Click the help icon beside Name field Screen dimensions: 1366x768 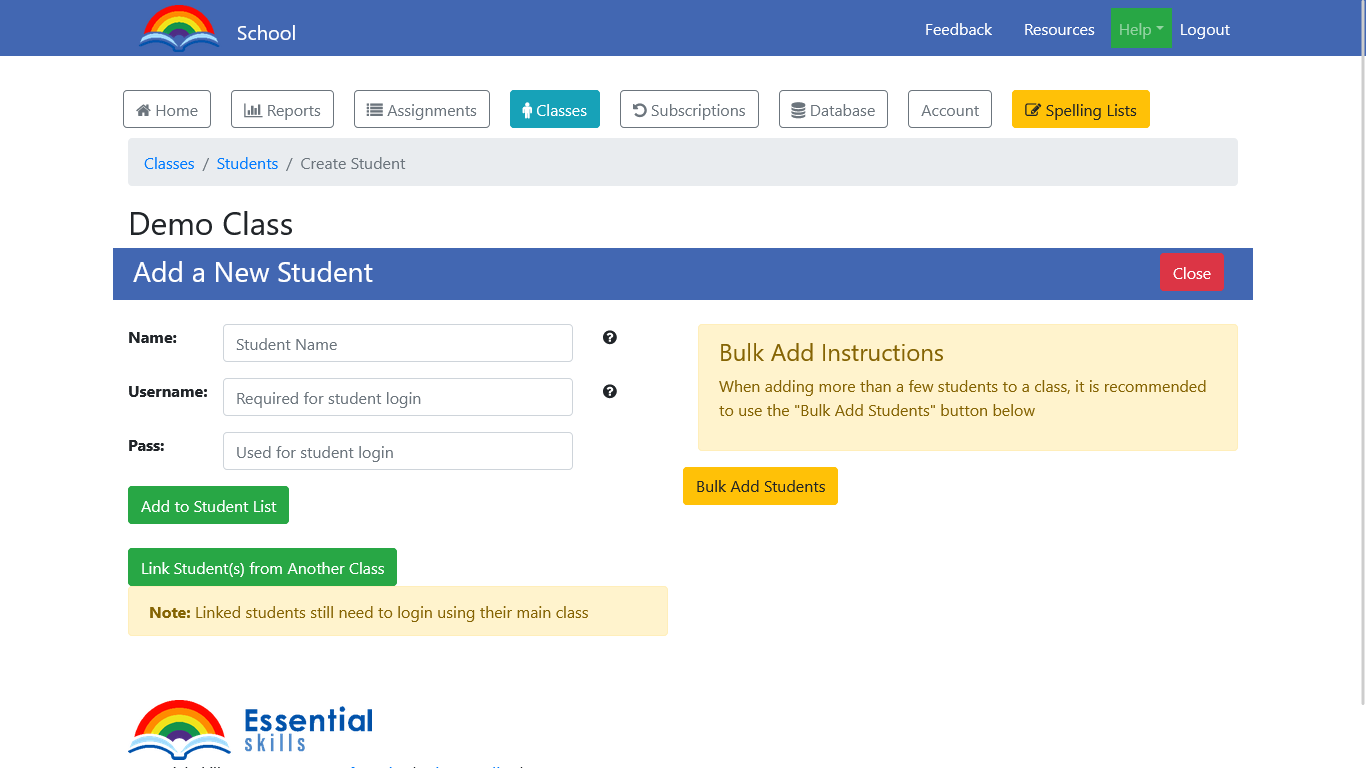pos(610,338)
